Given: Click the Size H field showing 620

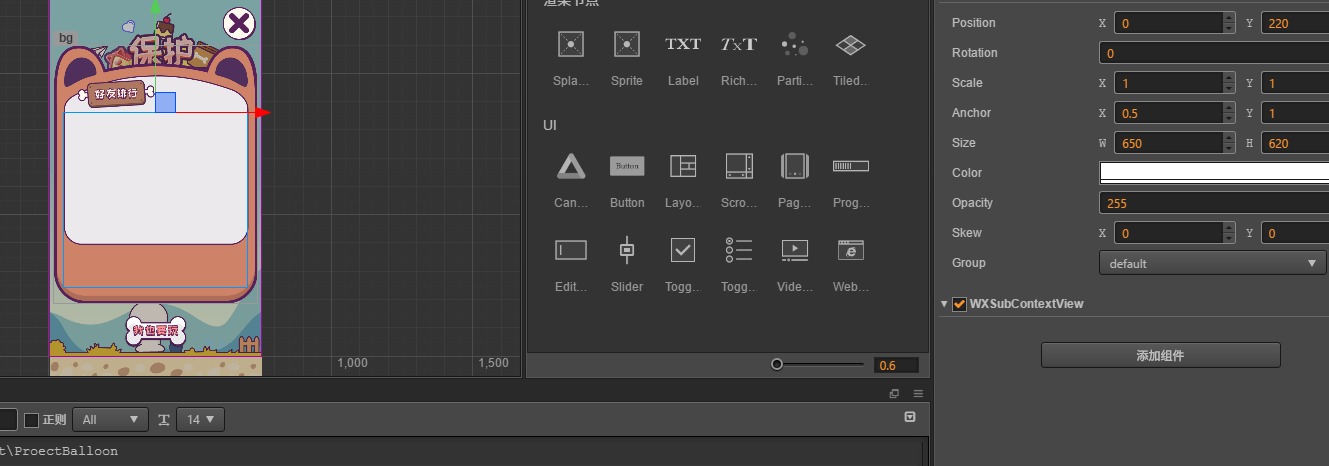Looking at the screenshot, I should [x=1295, y=143].
